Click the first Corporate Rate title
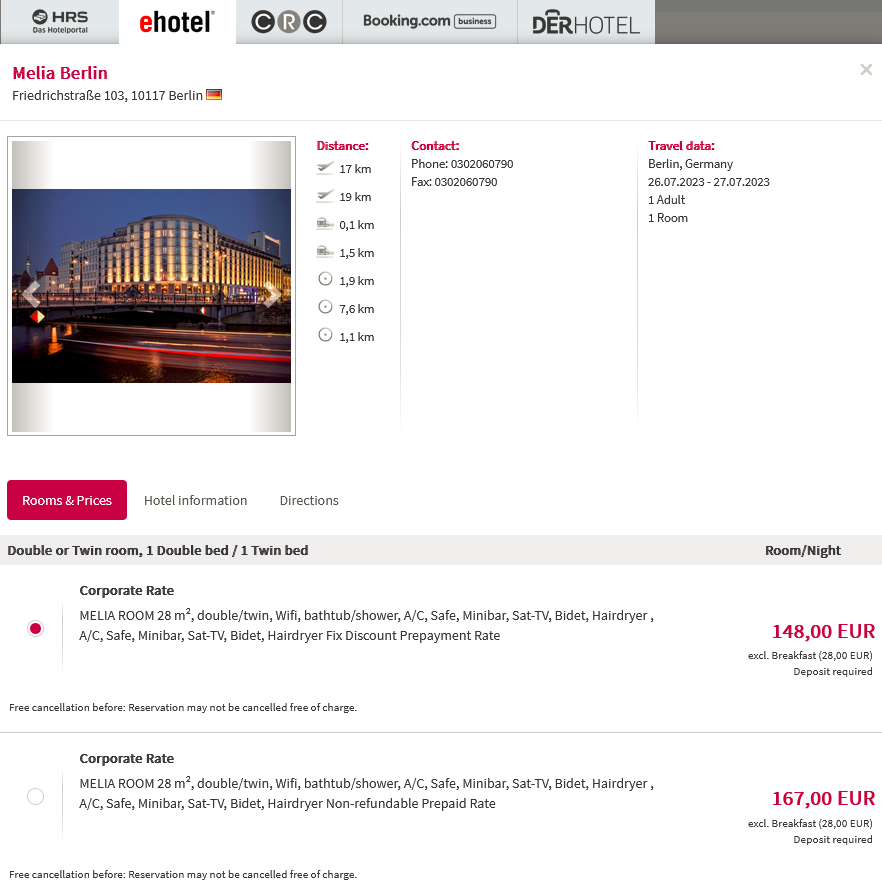The image size is (882, 882). pyautogui.click(x=127, y=591)
